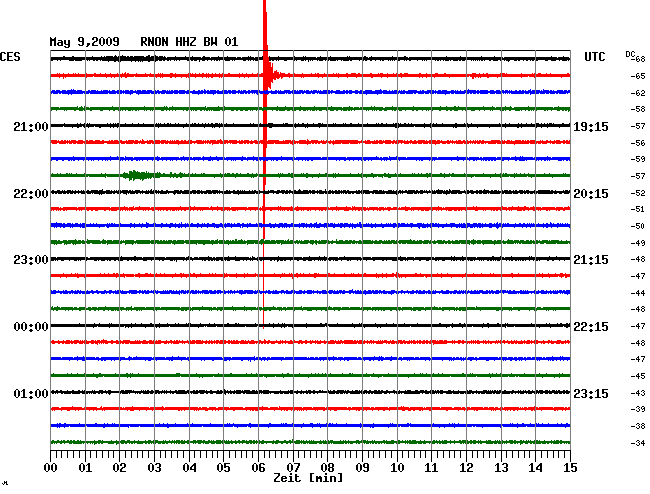The width and height of the screenshot is (650, 494).
Task: Click minute tick label 13
Action: click(501, 468)
